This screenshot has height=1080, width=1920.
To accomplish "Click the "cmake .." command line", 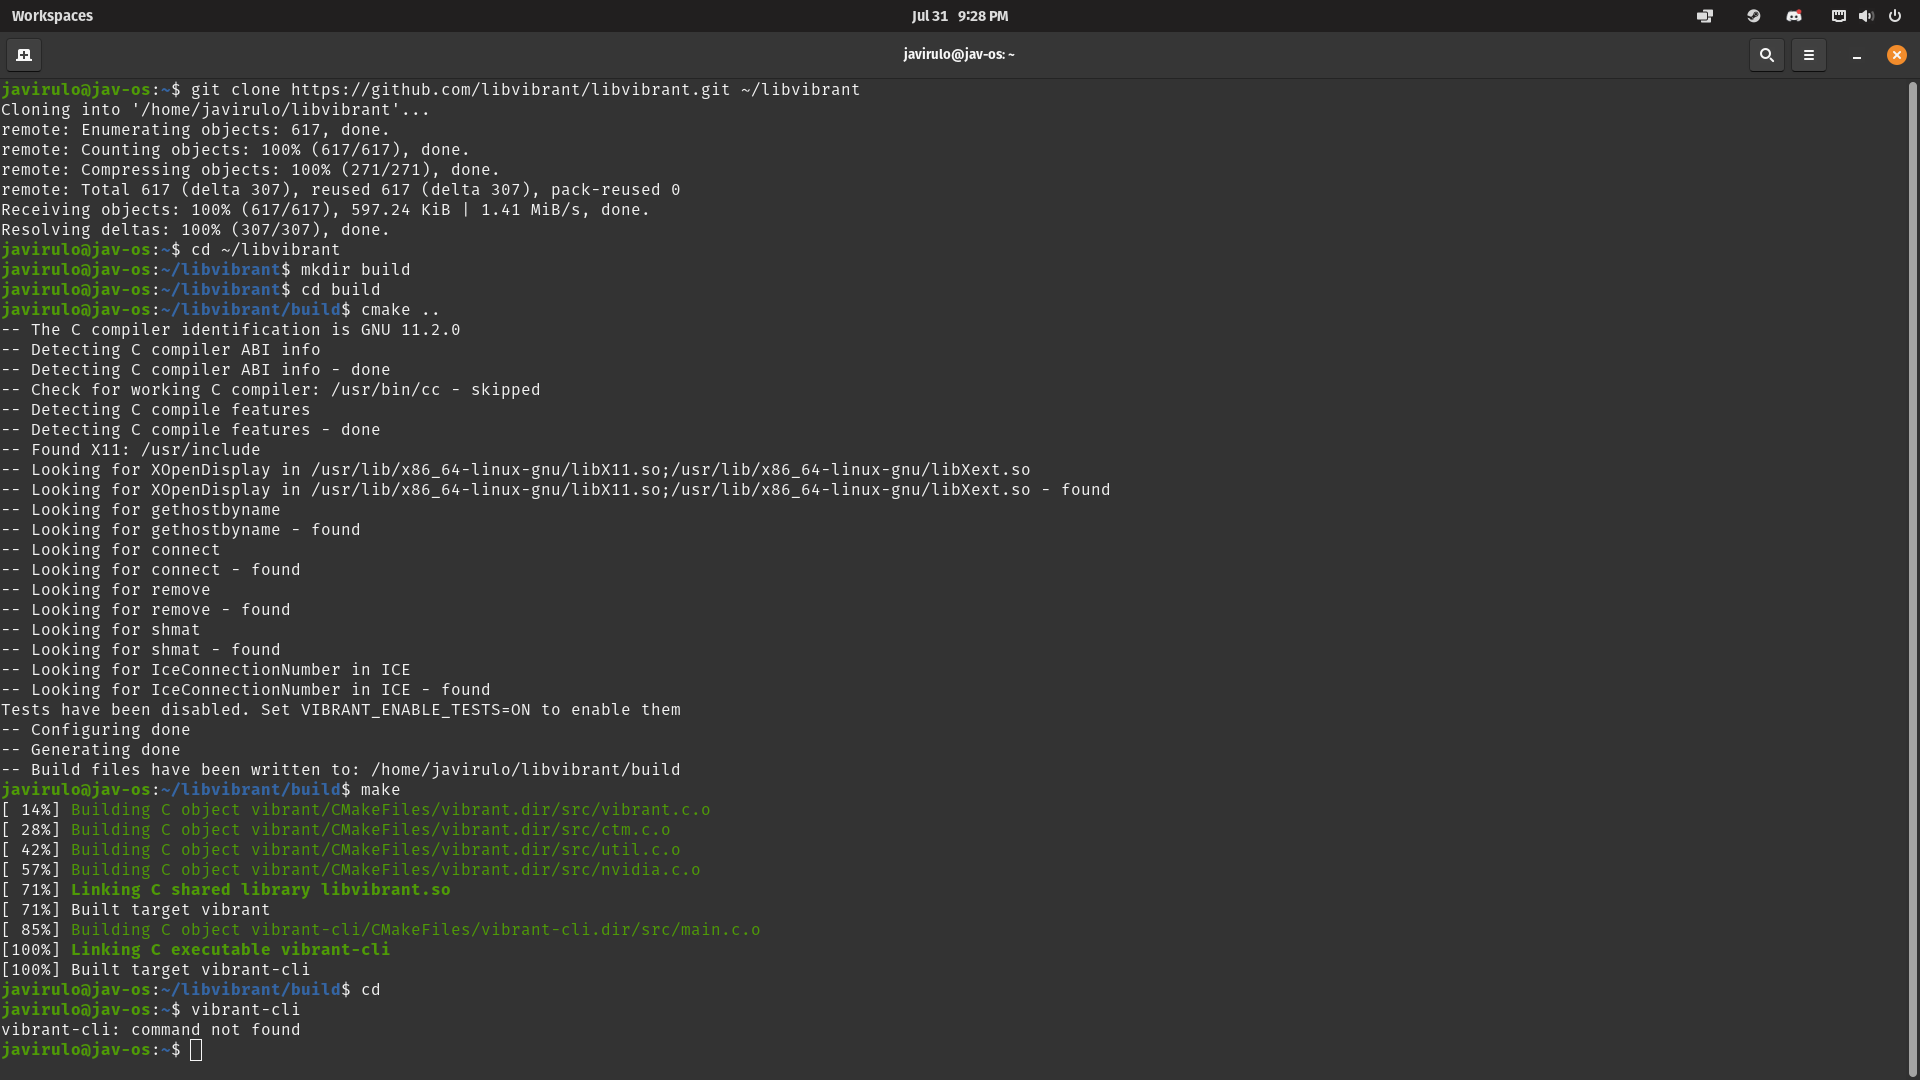I will [400, 310].
